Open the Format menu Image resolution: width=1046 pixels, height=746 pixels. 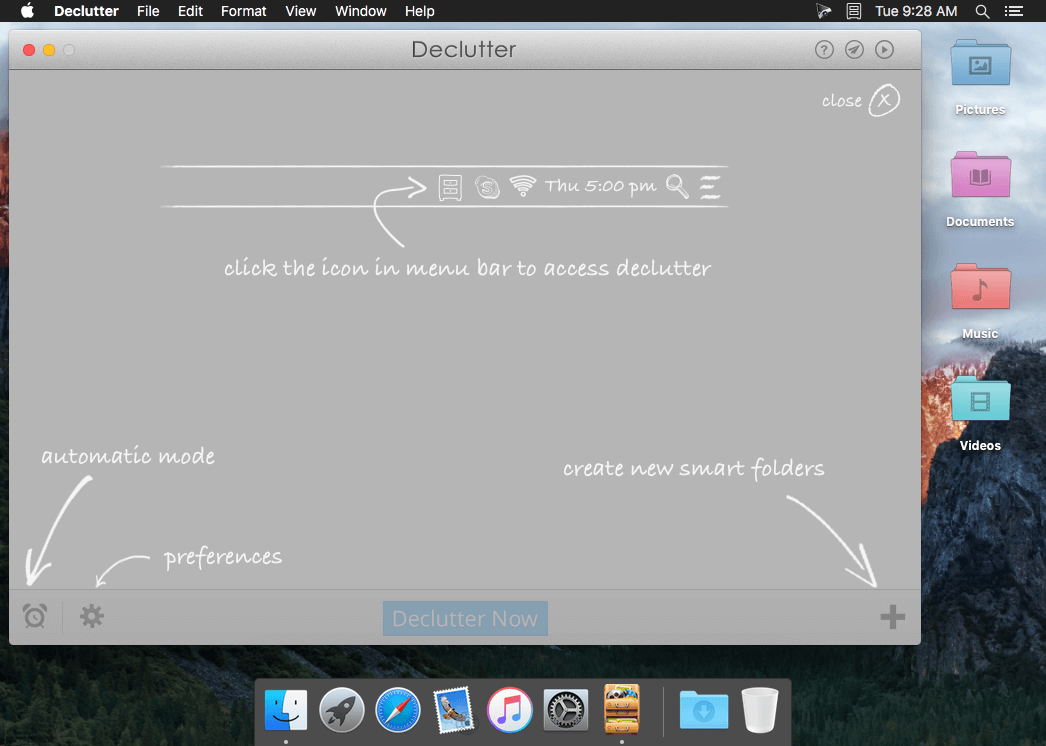click(x=243, y=11)
